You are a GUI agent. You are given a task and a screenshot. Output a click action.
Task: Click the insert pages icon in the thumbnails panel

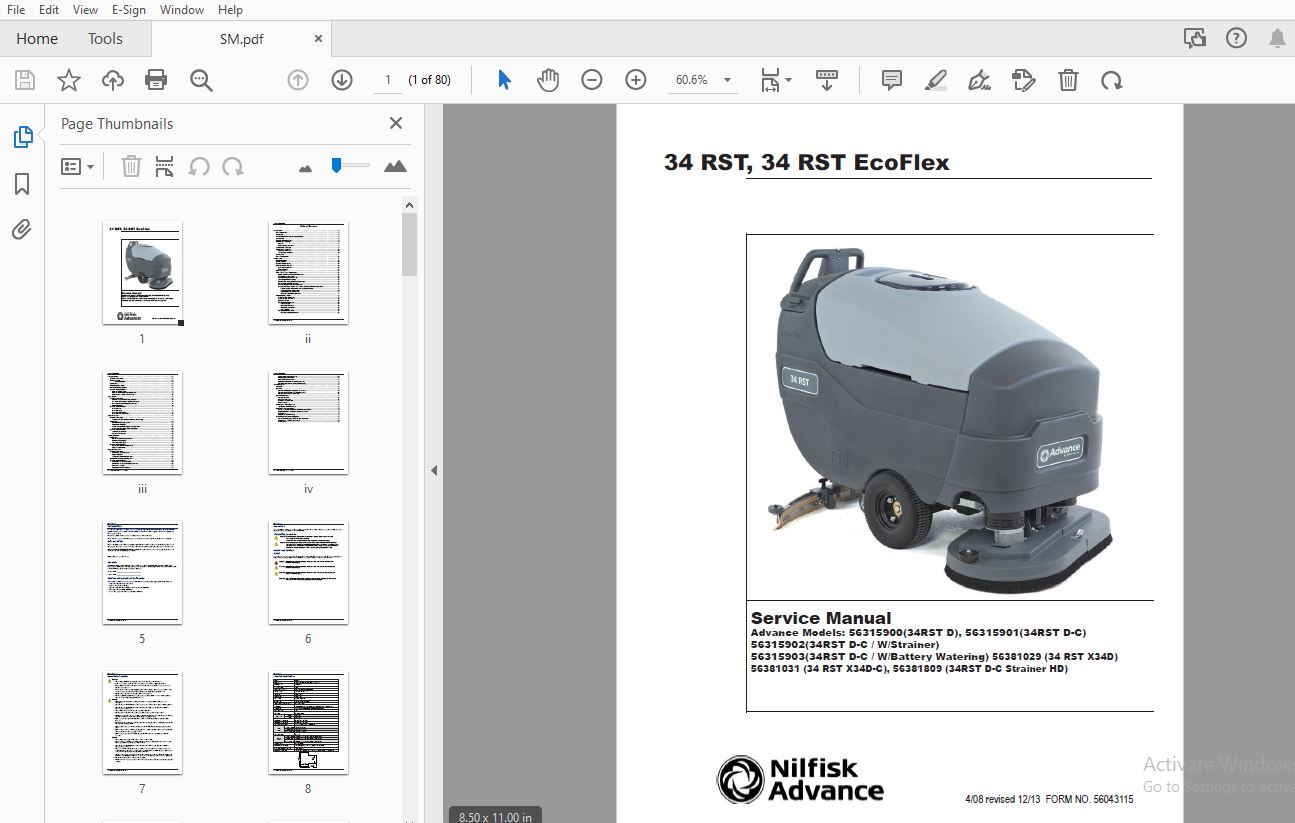point(165,167)
